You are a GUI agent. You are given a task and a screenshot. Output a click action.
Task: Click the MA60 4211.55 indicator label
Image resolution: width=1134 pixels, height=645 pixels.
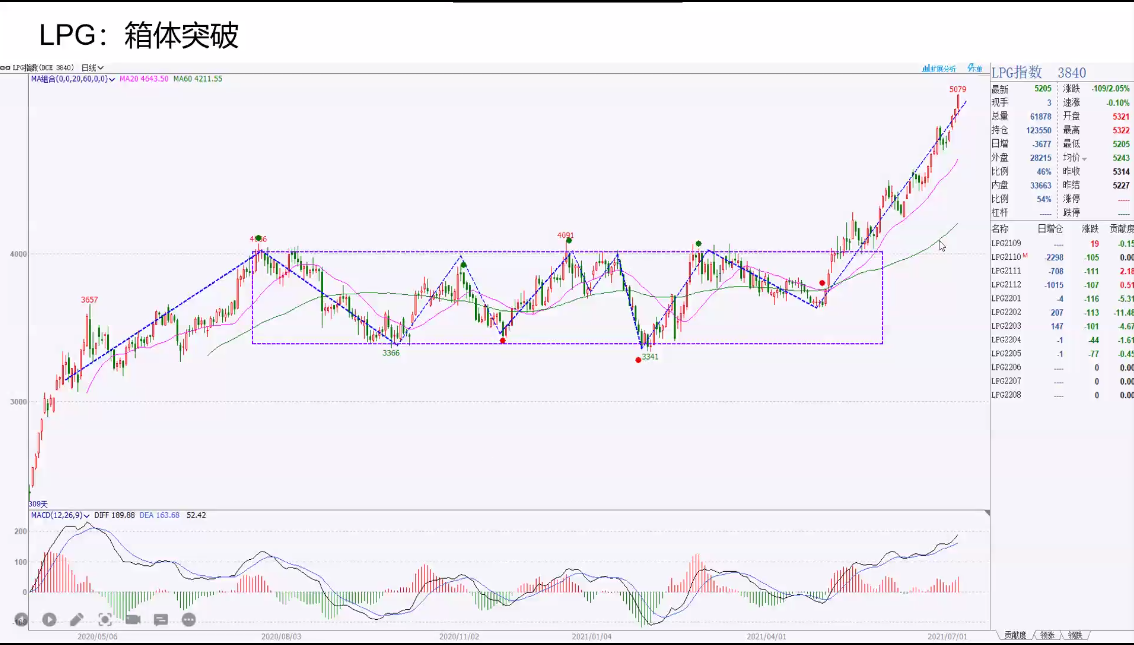pos(197,79)
